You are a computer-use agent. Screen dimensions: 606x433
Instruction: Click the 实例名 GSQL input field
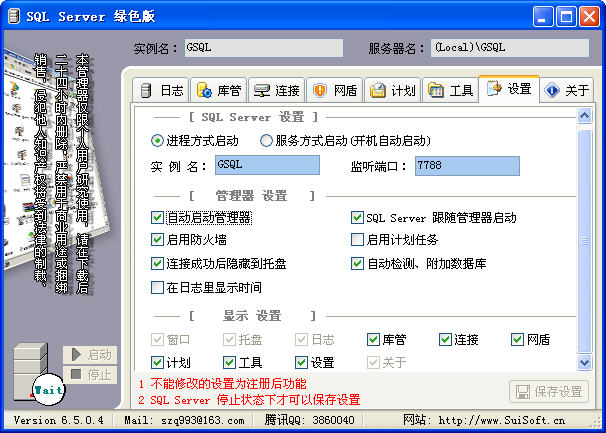coord(266,165)
